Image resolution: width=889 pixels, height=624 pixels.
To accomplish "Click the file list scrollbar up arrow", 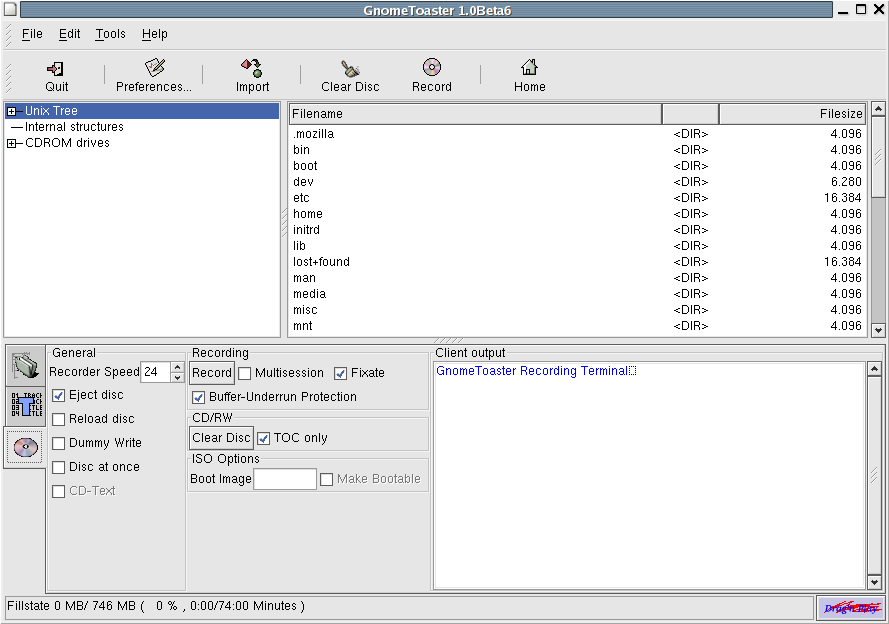I will pyautogui.click(x=878, y=109).
